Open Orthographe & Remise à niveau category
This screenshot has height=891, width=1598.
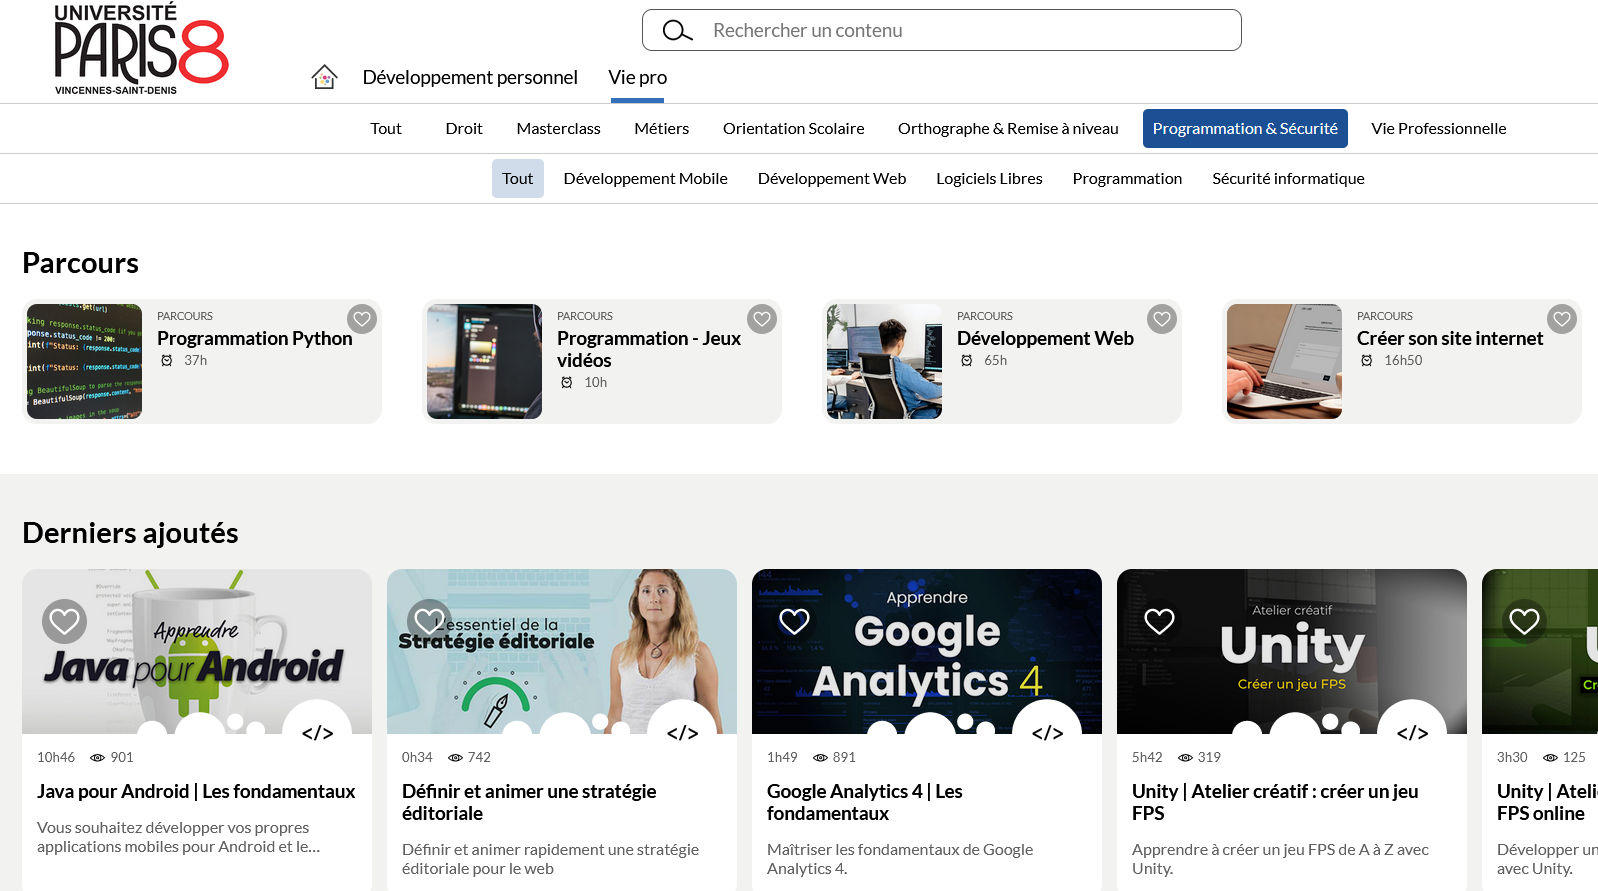(1008, 128)
